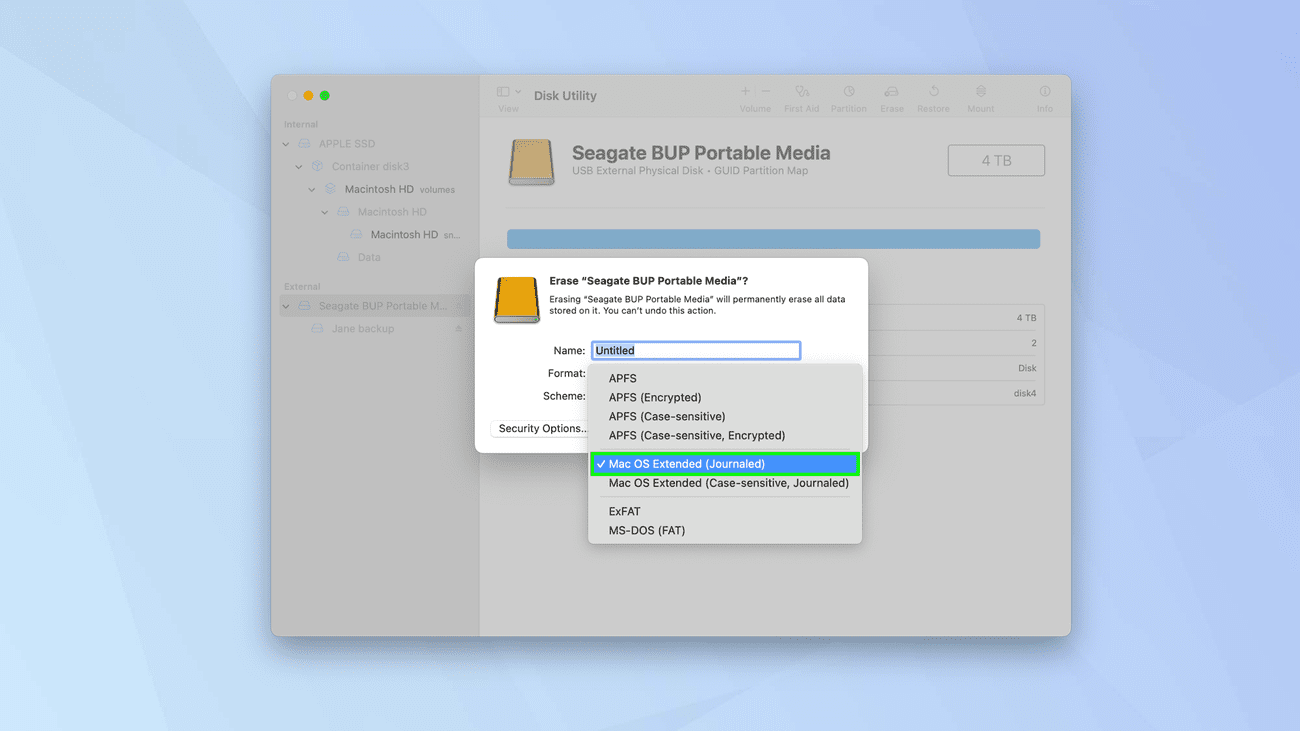The height and width of the screenshot is (731, 1300).
Task: Collapse the APPLE SSD tree chevron
Action: [x=286, y=144]
